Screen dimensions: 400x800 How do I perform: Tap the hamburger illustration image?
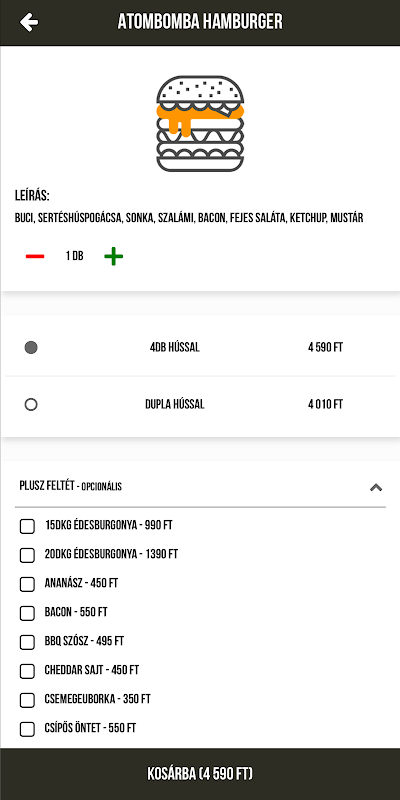click(x=200, y=123)
